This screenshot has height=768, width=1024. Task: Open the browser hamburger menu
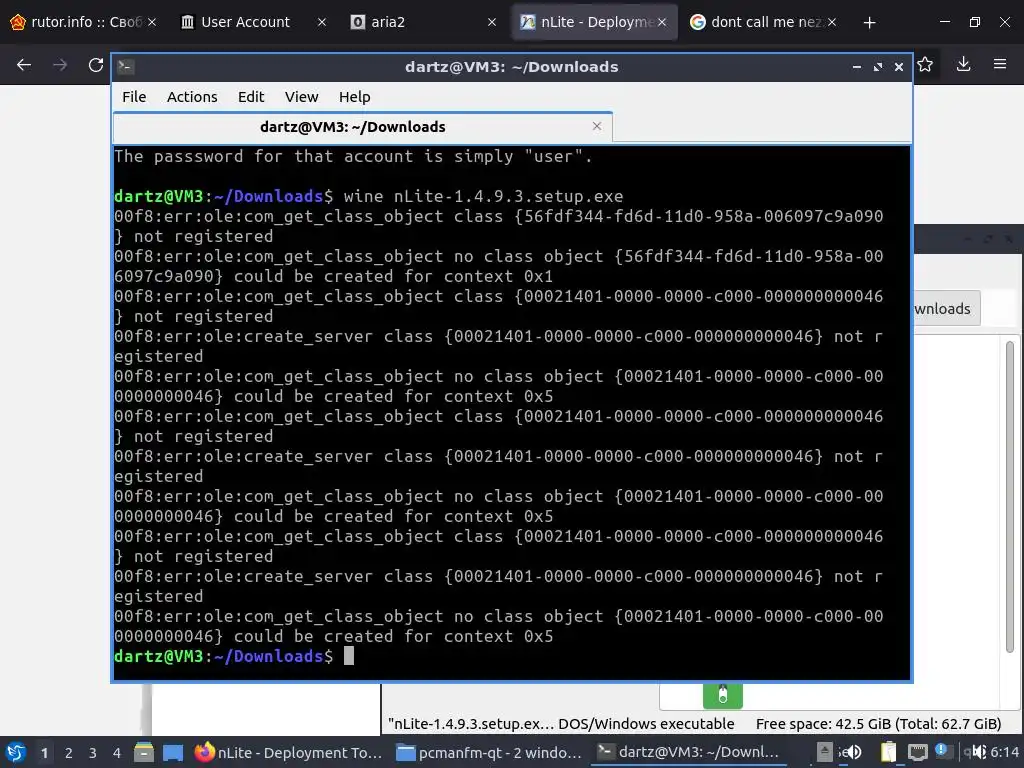coord(1000,65)
